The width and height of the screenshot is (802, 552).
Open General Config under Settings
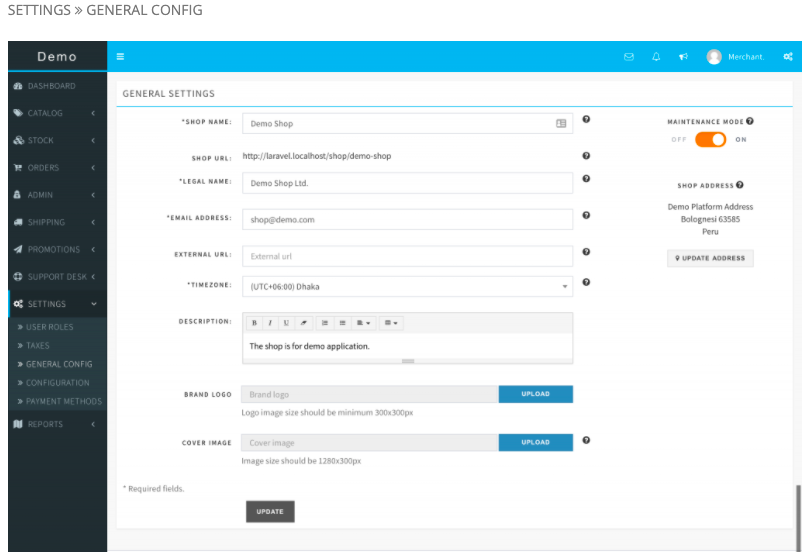(x=57, y=364)
